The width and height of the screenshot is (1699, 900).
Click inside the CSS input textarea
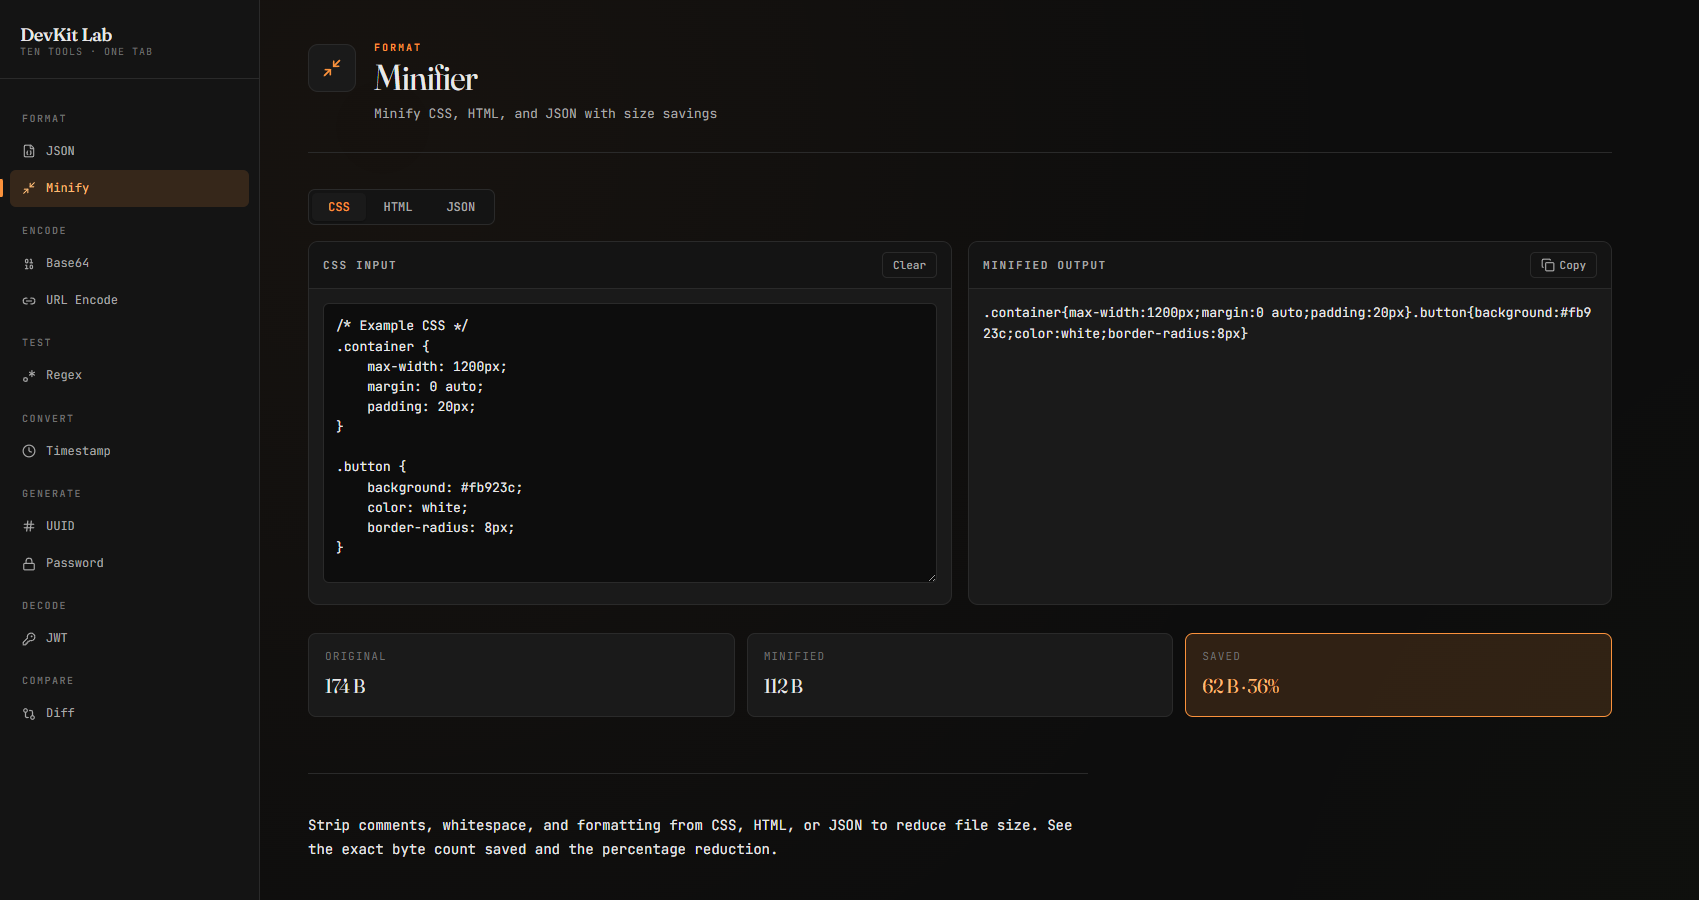point(630,443)
